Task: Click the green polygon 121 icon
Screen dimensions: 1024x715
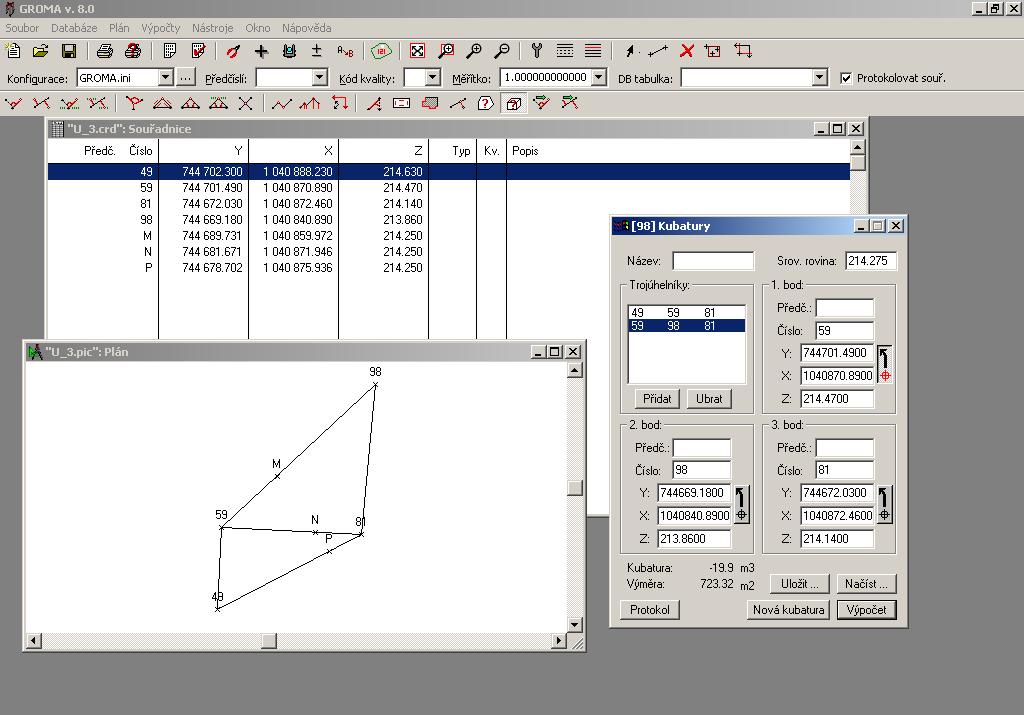Action: pos(381,51)
